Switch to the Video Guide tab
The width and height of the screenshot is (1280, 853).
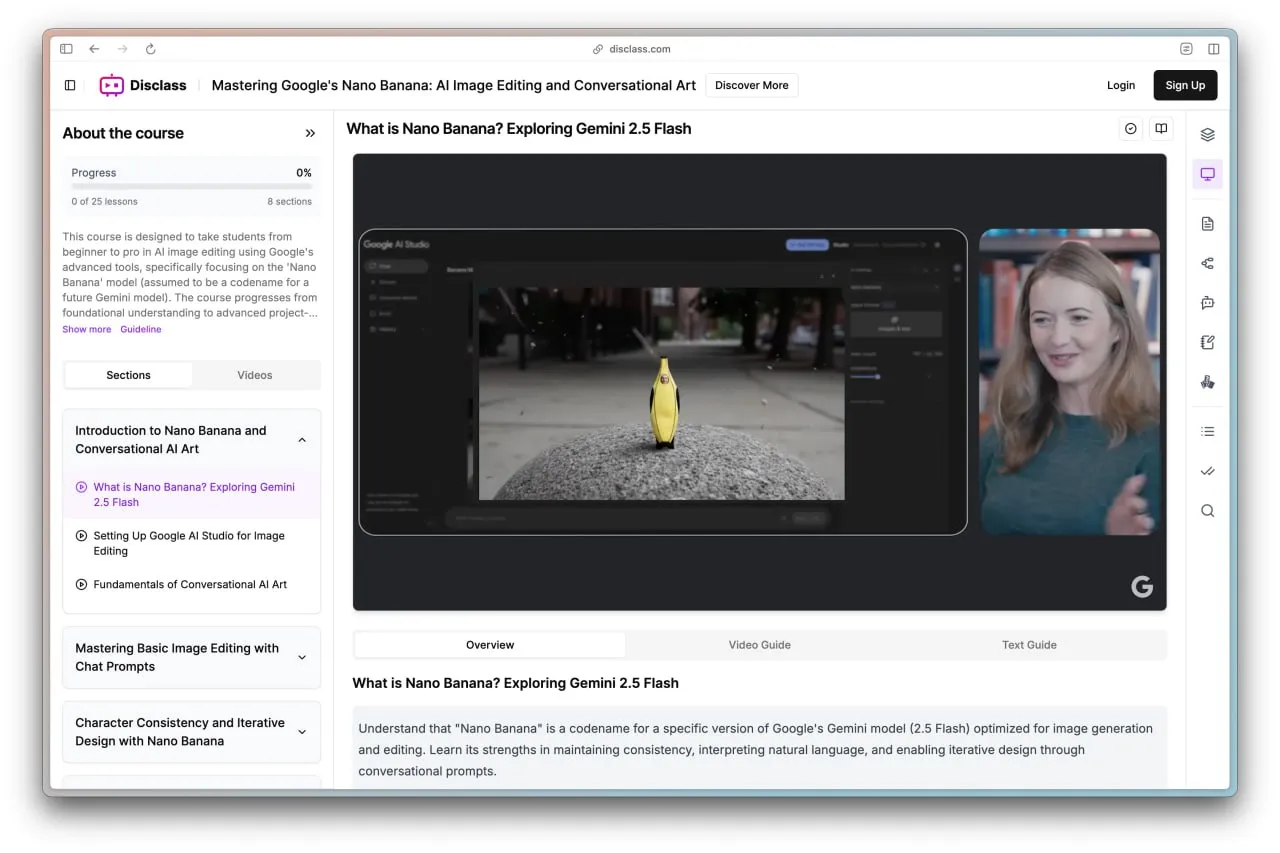(x=760, y=645)
